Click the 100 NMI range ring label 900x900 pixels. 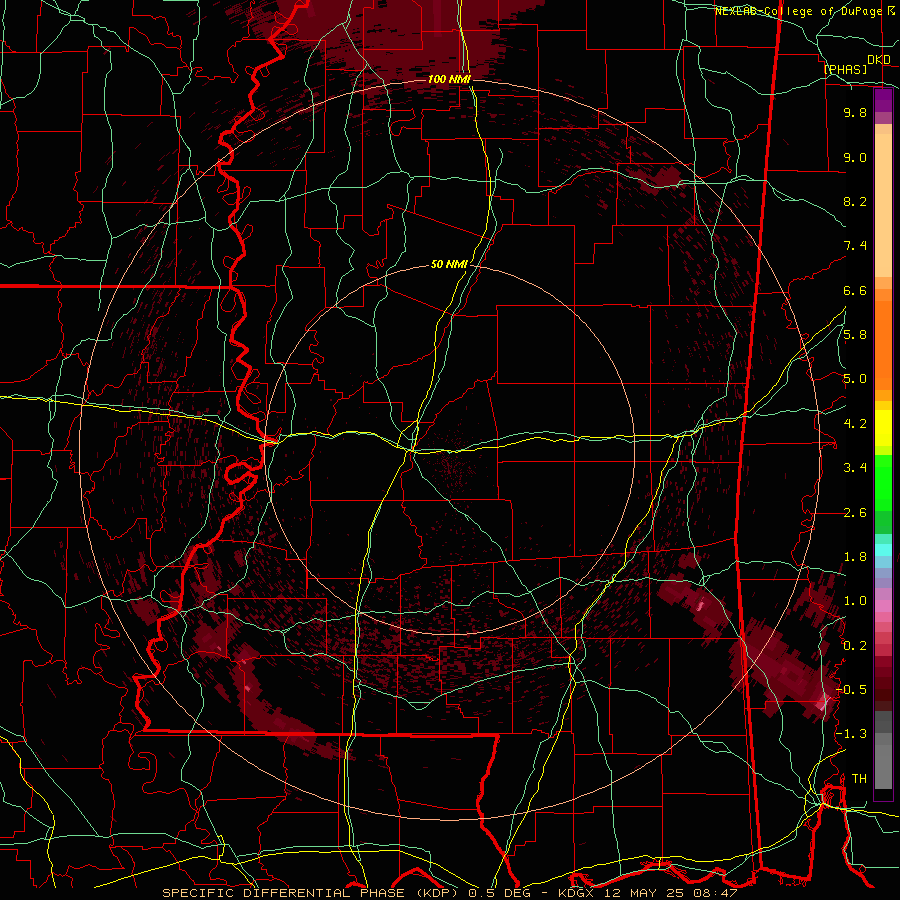point(449,79)
